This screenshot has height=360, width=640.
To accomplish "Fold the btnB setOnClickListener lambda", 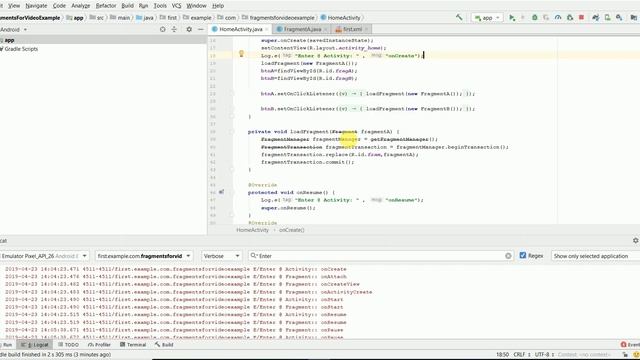I will [232, 109].
